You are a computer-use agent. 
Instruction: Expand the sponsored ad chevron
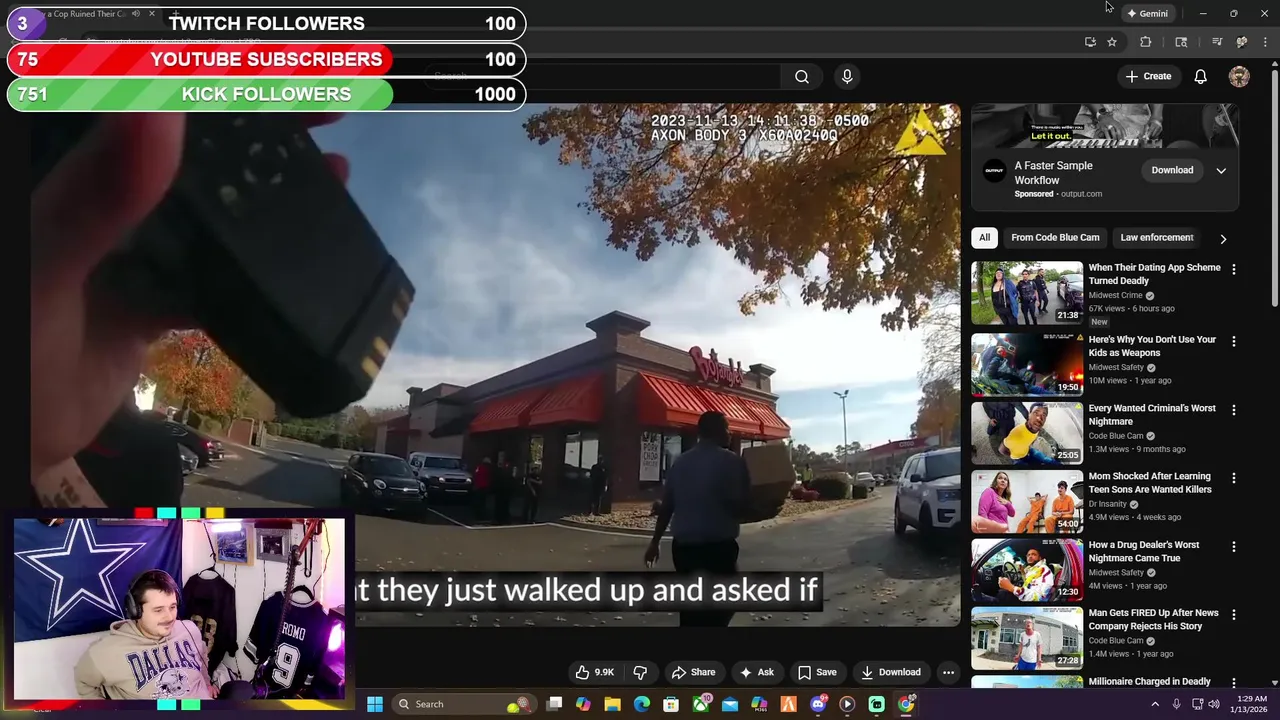[x=1221, y=170]
